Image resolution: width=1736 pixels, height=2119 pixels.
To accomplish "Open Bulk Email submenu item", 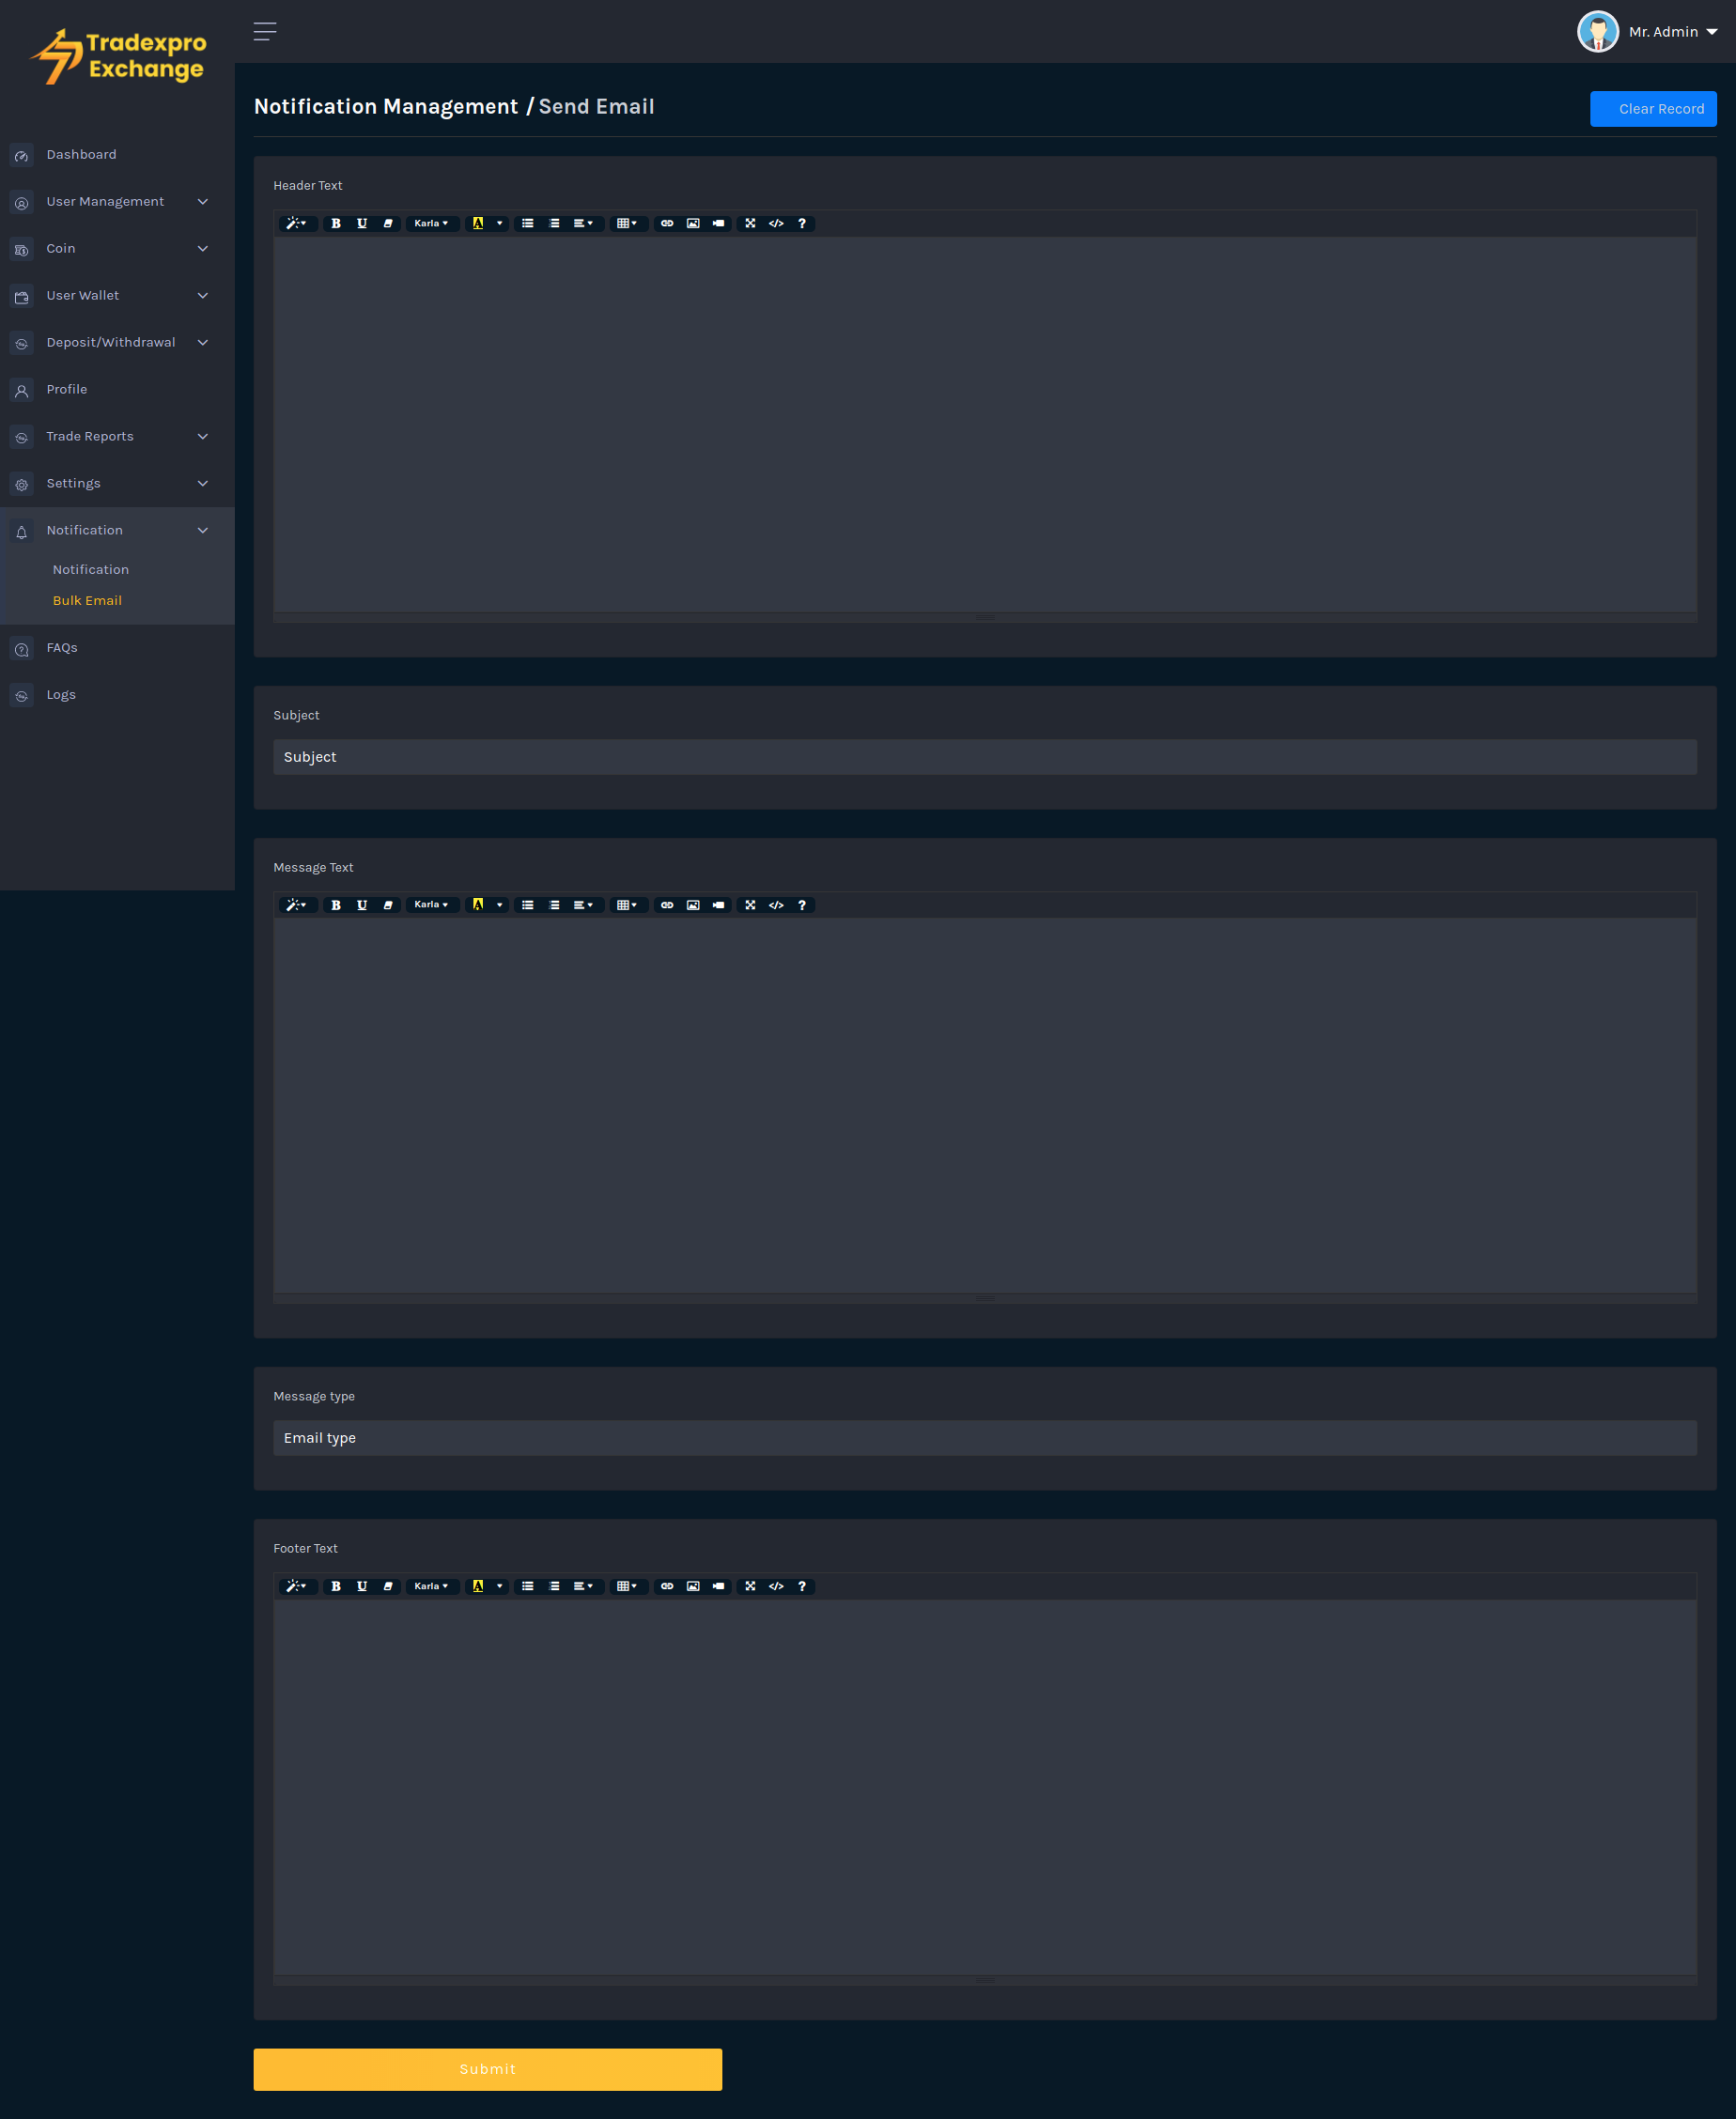I will coord(87,600).
